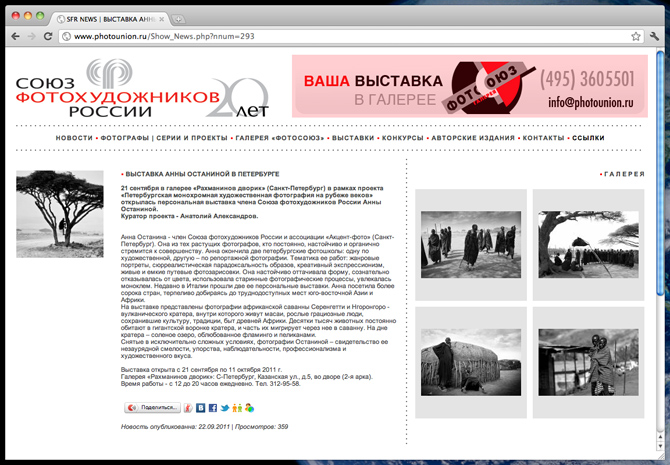Viewport: 670px width, 465px height.
Task: Share to Facebook via the f icon
Action: click(213, 408)
